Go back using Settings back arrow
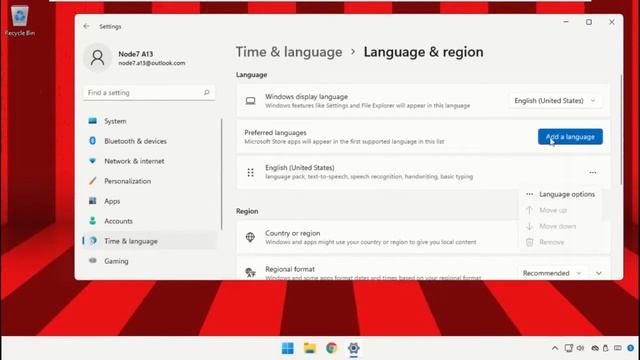The image size is (640, 360). coord(87,26)
